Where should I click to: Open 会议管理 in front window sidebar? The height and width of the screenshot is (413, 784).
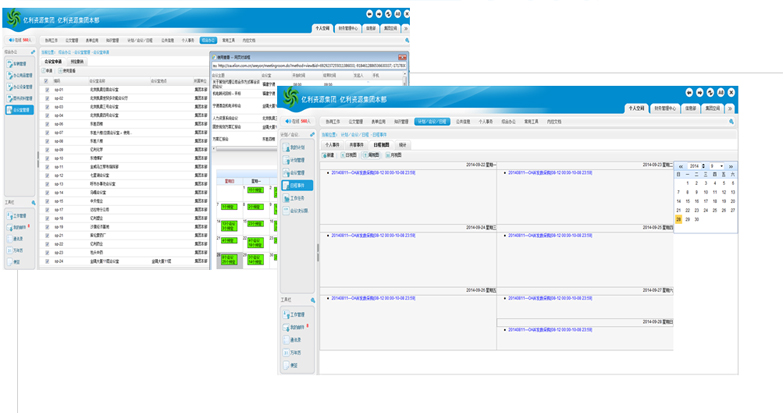[x=297, y=173]
